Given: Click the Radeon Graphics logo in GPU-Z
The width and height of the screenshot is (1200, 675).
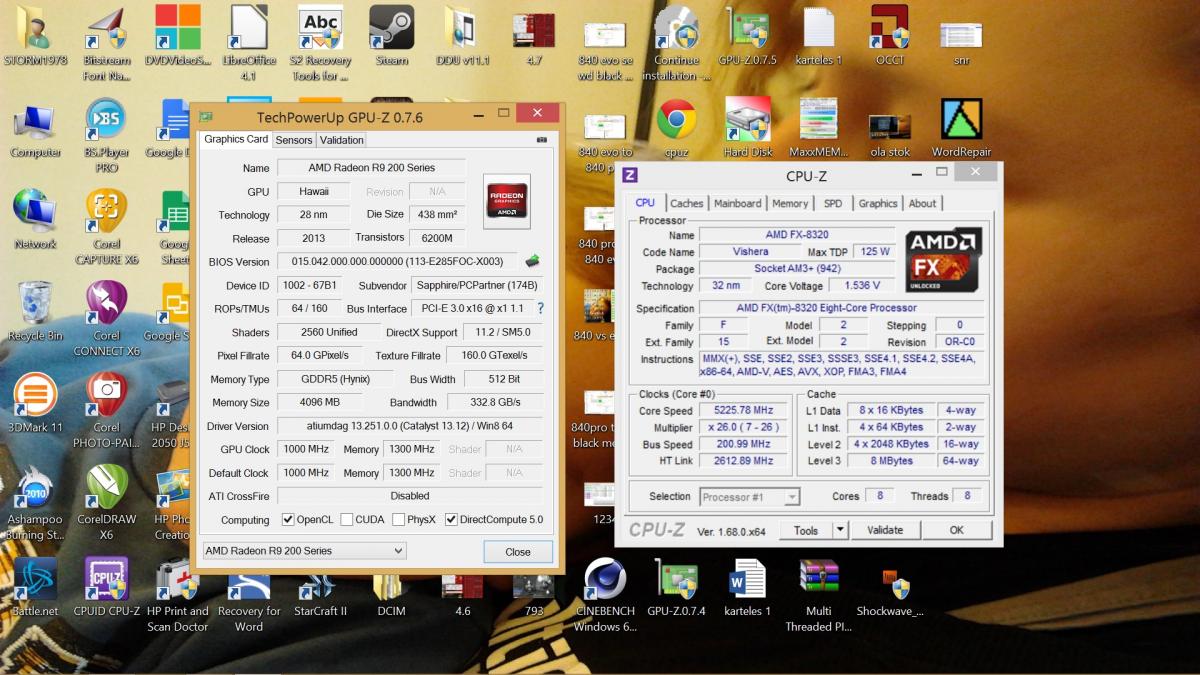Looking at the screenshot, I should pyautogui.click(x=506, y=201).
